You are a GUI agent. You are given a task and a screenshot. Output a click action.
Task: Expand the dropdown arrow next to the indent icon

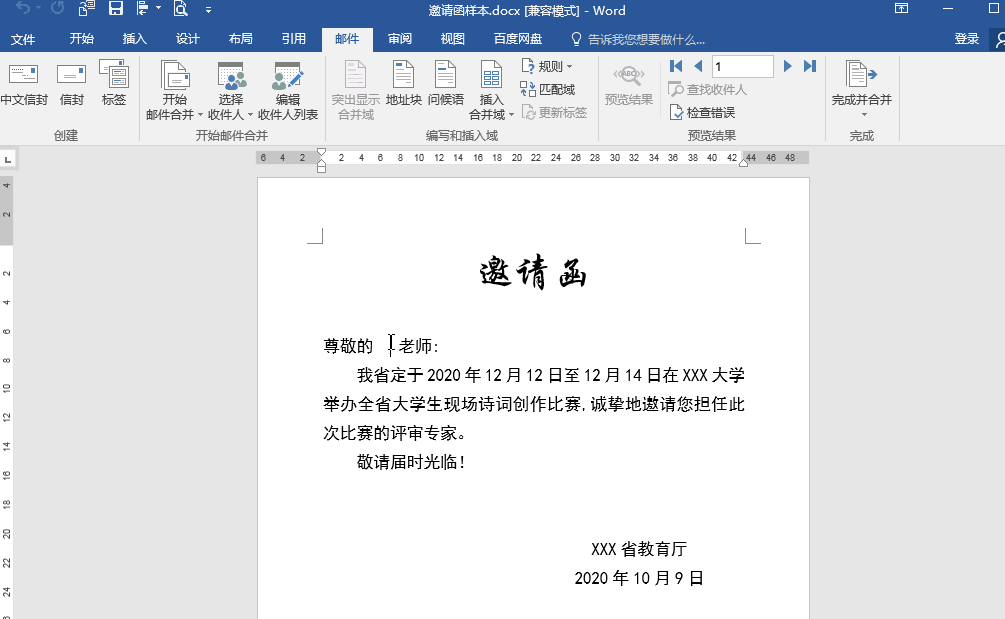158,8
